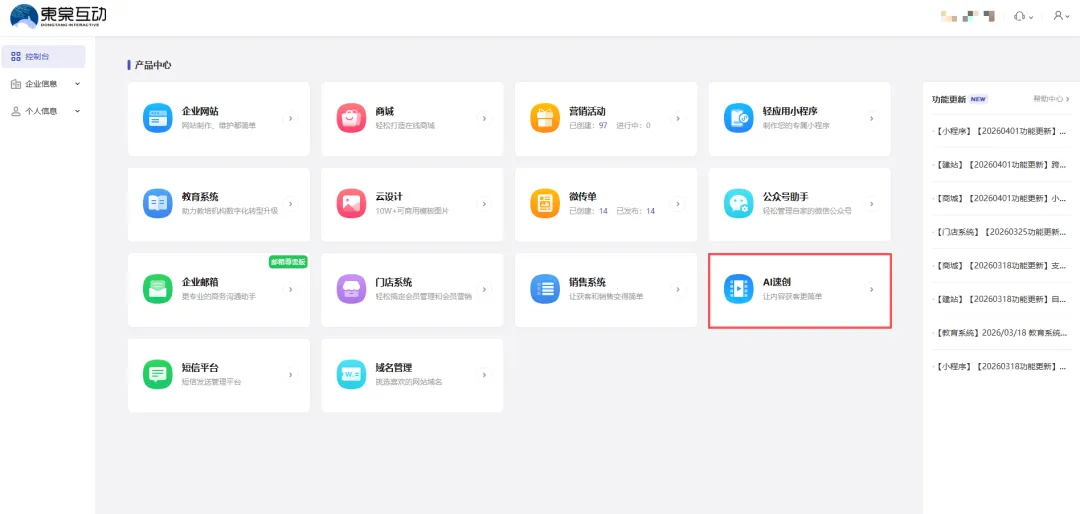Click the 东荣互动 logo
The image size is (1080, 514).
point(59,16)
